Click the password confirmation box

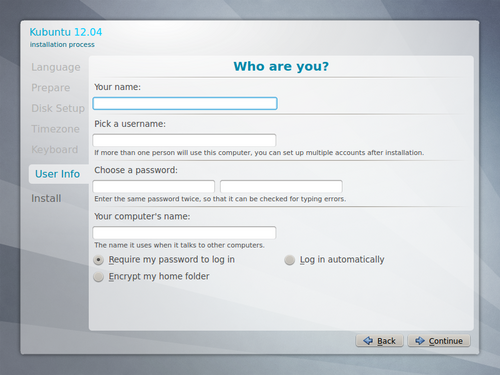[281, 186]
